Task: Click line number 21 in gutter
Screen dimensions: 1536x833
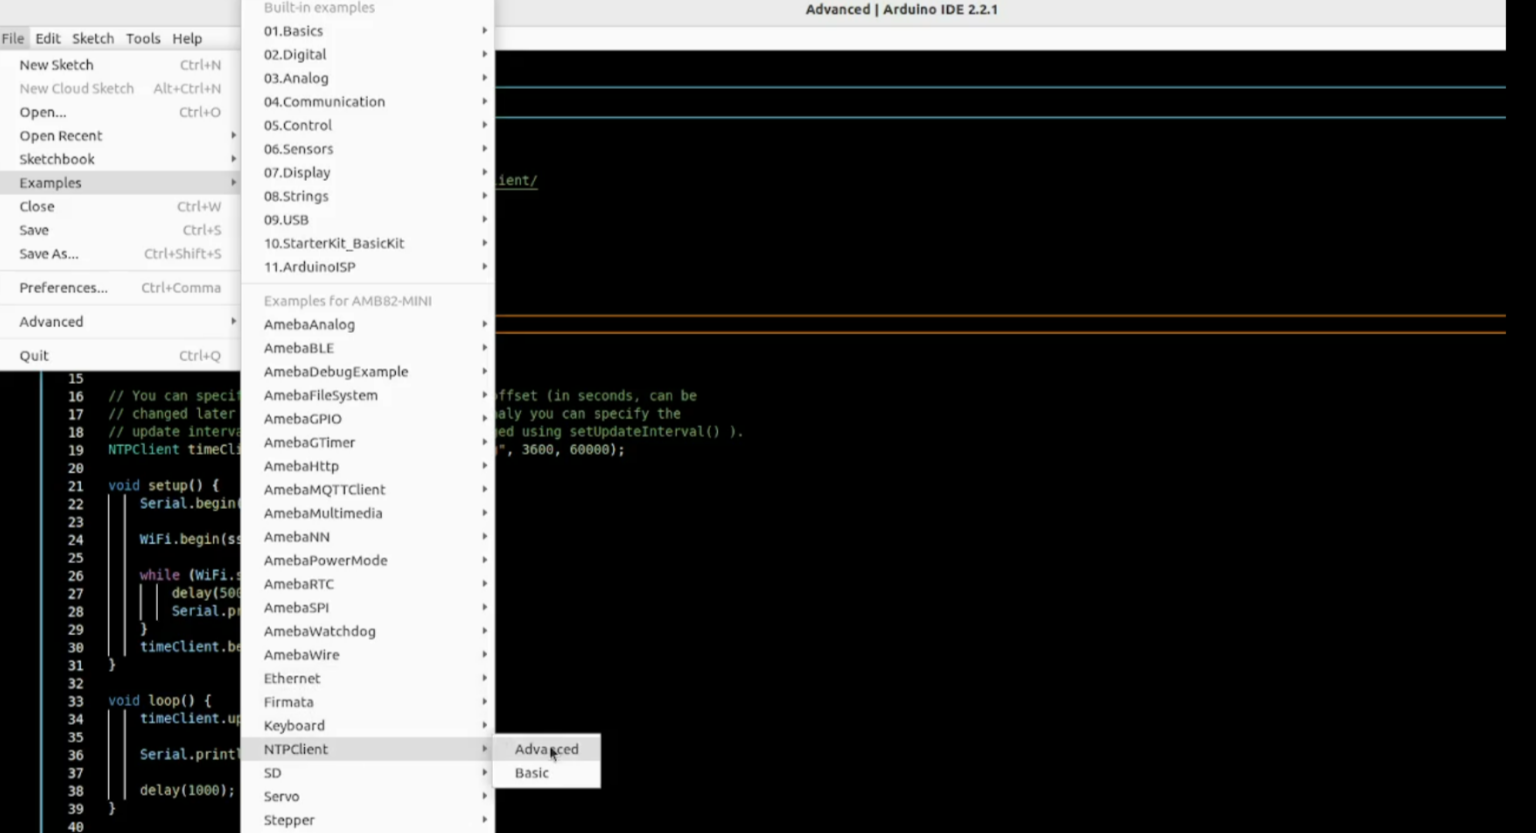Action: click(76, 486)
